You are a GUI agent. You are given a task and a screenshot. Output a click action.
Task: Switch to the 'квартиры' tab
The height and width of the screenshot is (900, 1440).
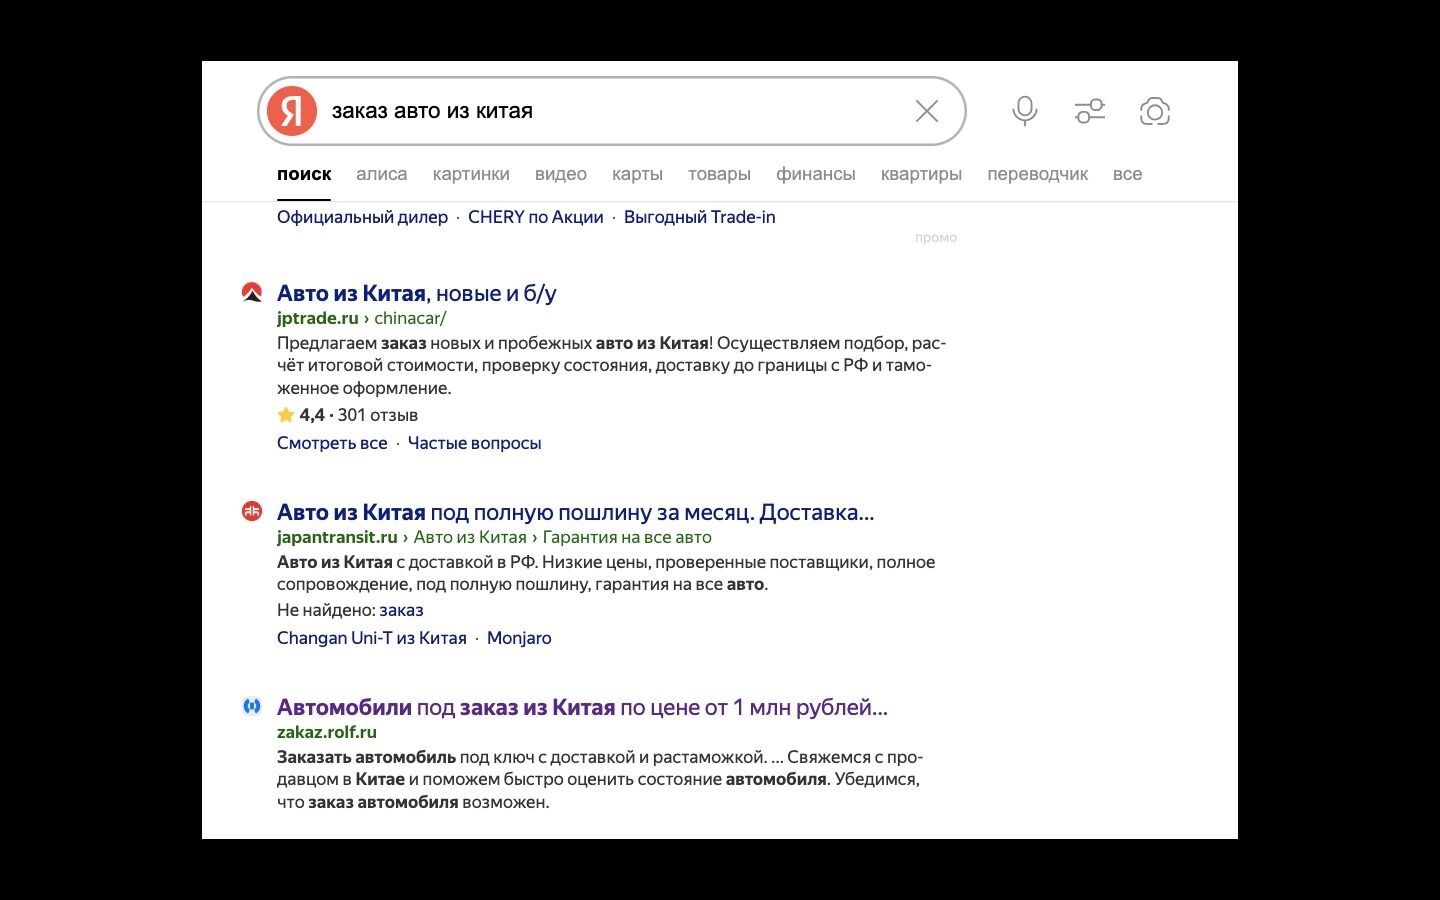pyautogui.click(x=921, y=174)
